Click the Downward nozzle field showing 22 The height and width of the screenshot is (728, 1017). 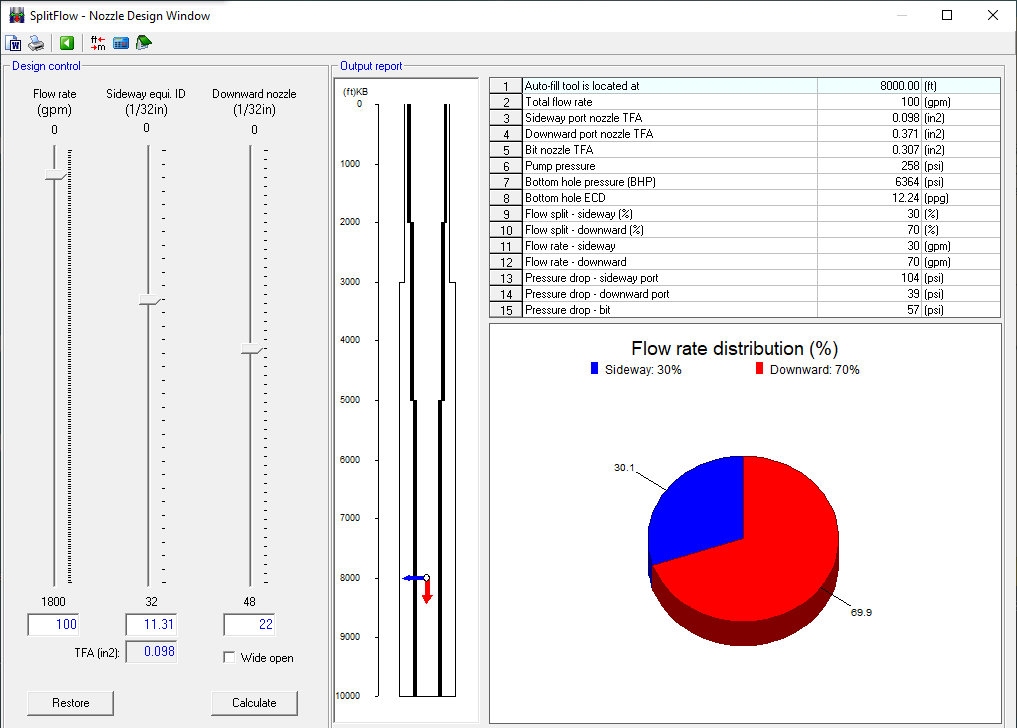[x=249, y=625]
